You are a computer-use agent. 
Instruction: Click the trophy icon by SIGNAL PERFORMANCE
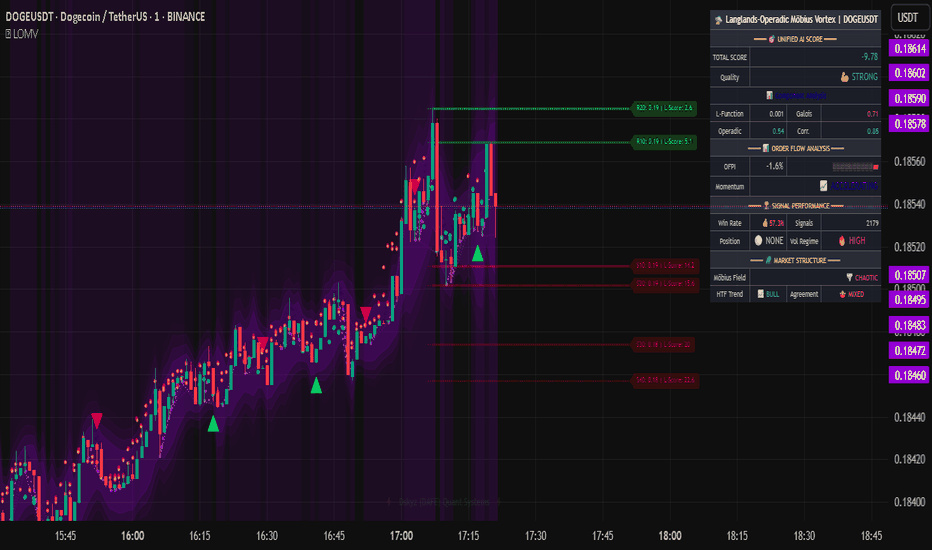point(766,206)
